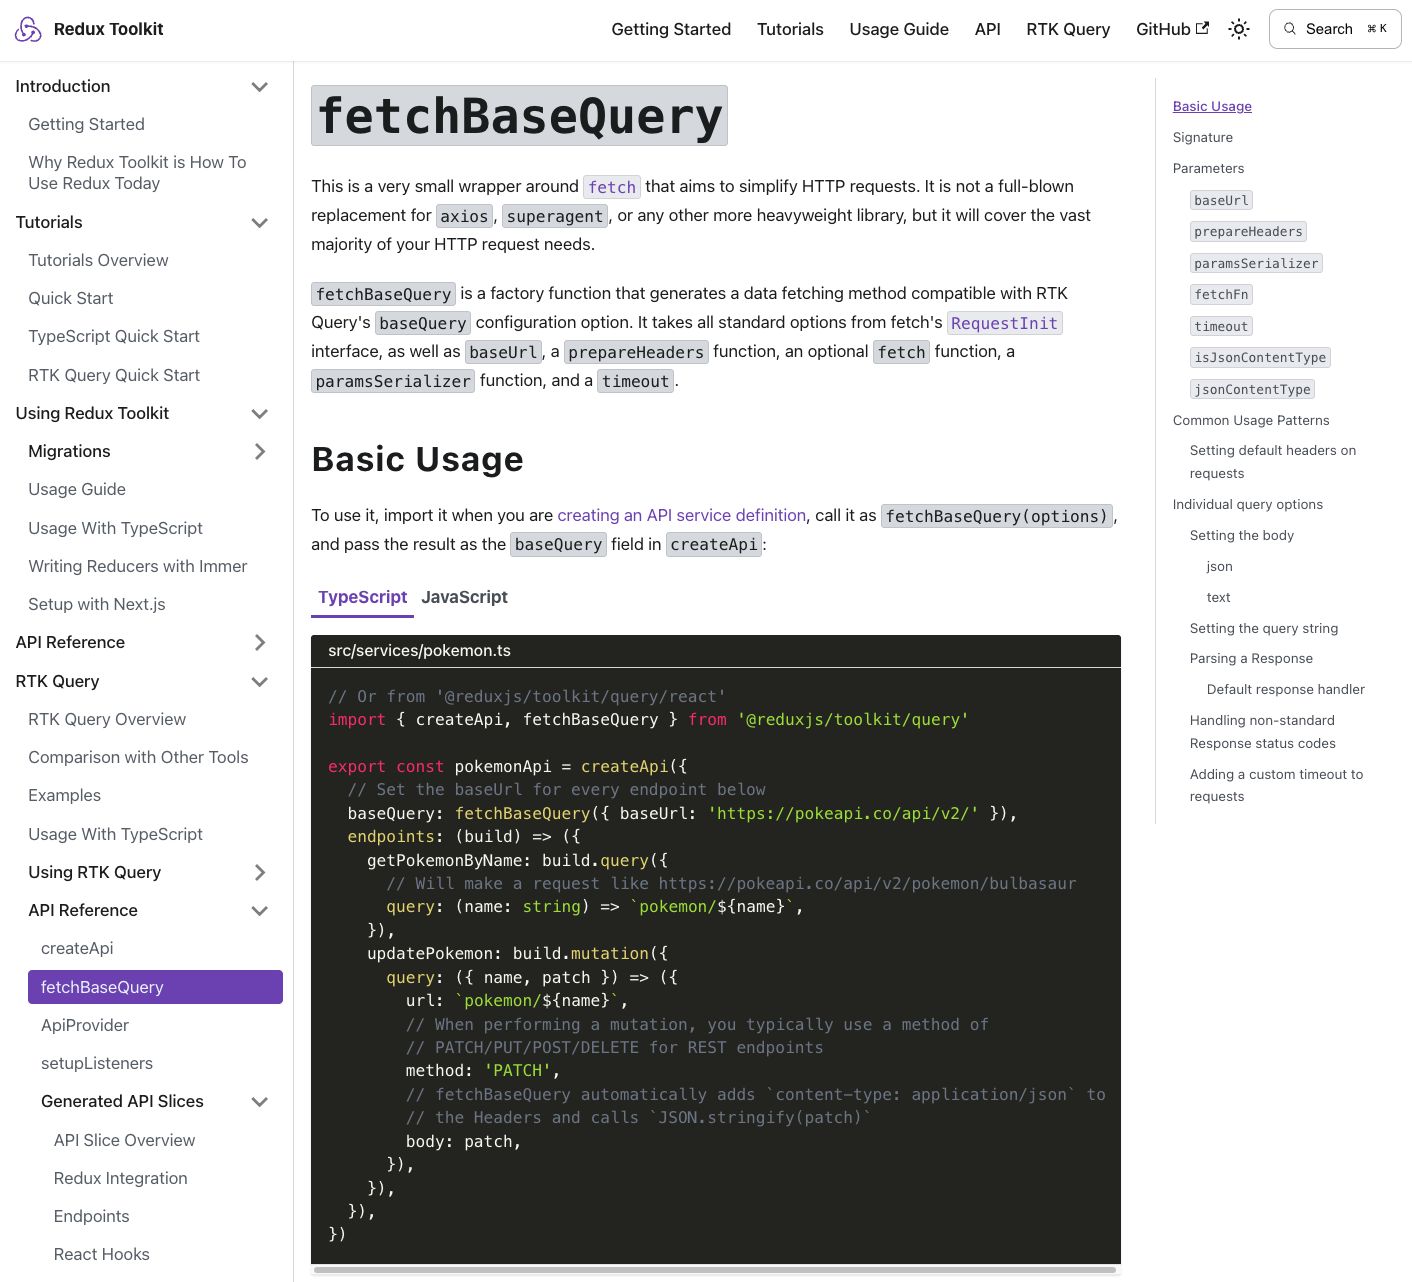Jump to Basic Usage in table of contents
The image size is (1412, 1282).
[1212, 106]
